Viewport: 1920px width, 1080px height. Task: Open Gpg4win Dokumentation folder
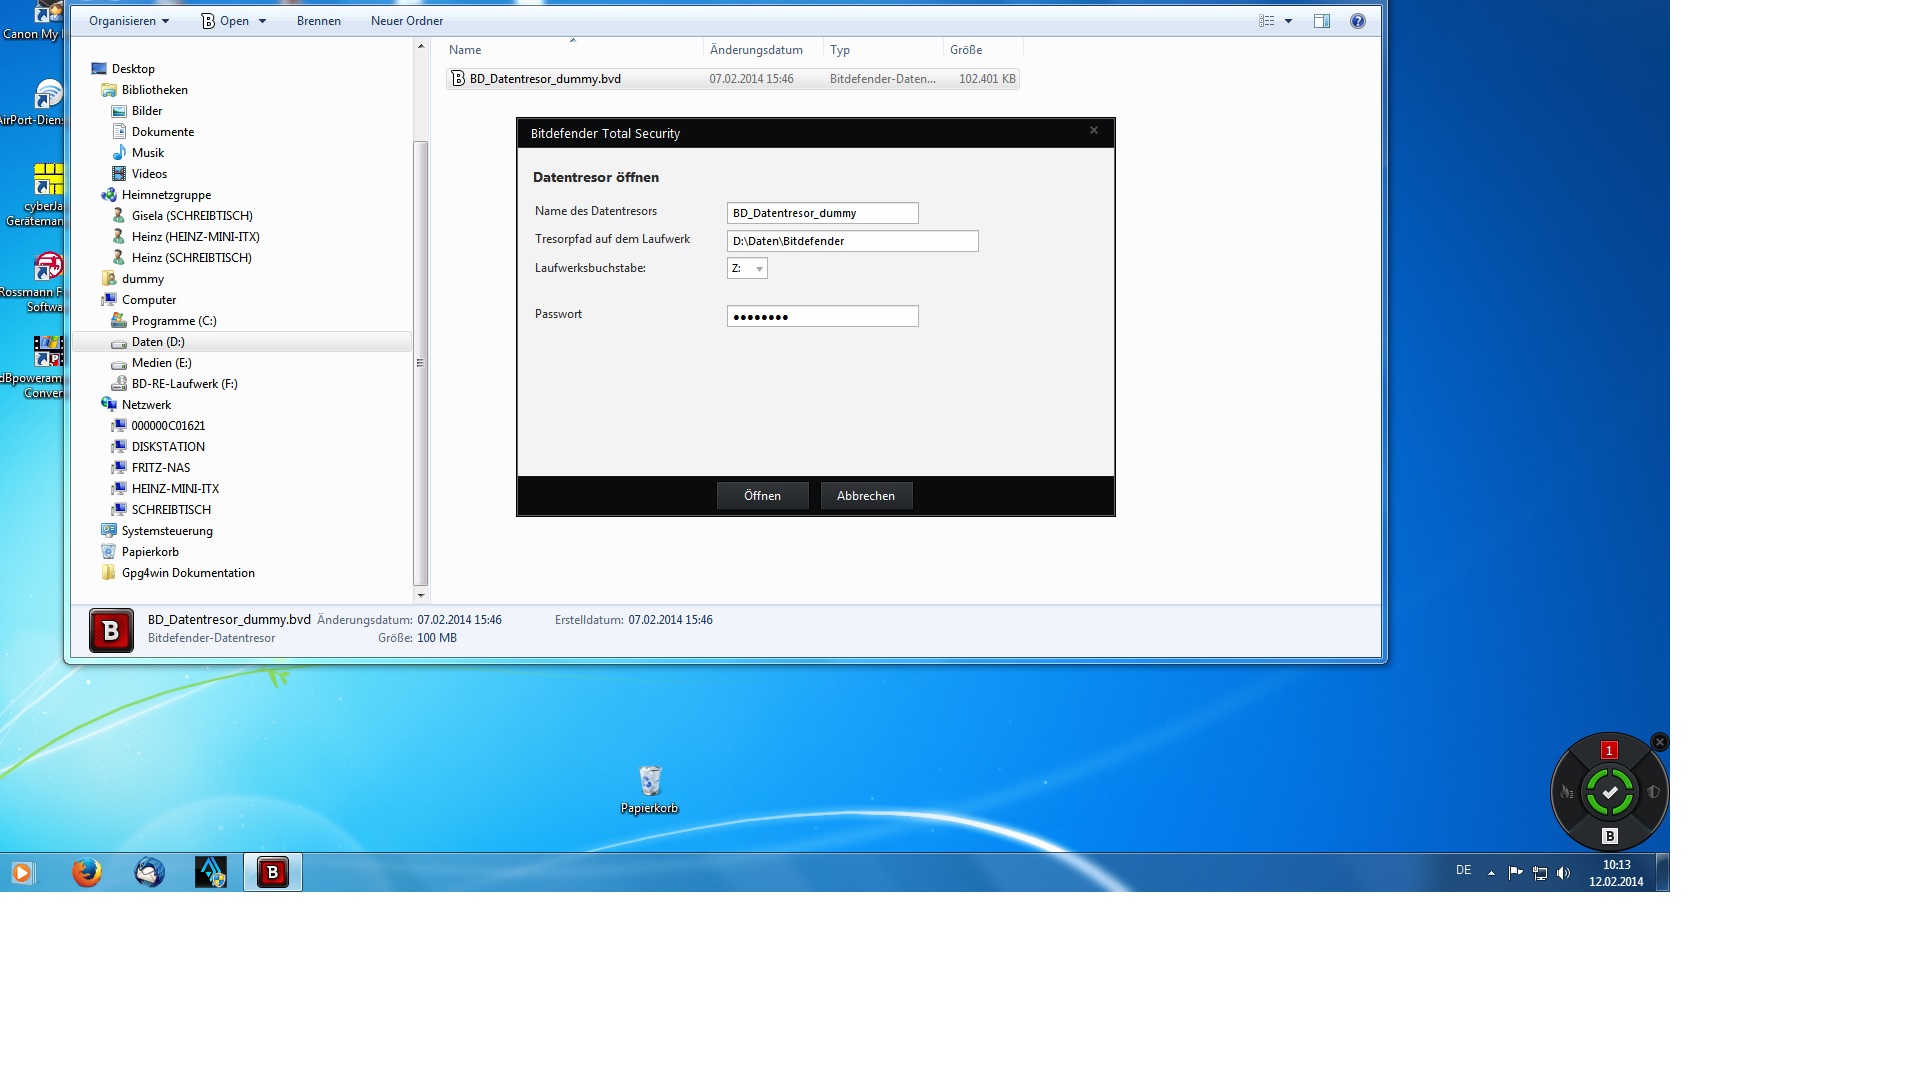point(188,573)
